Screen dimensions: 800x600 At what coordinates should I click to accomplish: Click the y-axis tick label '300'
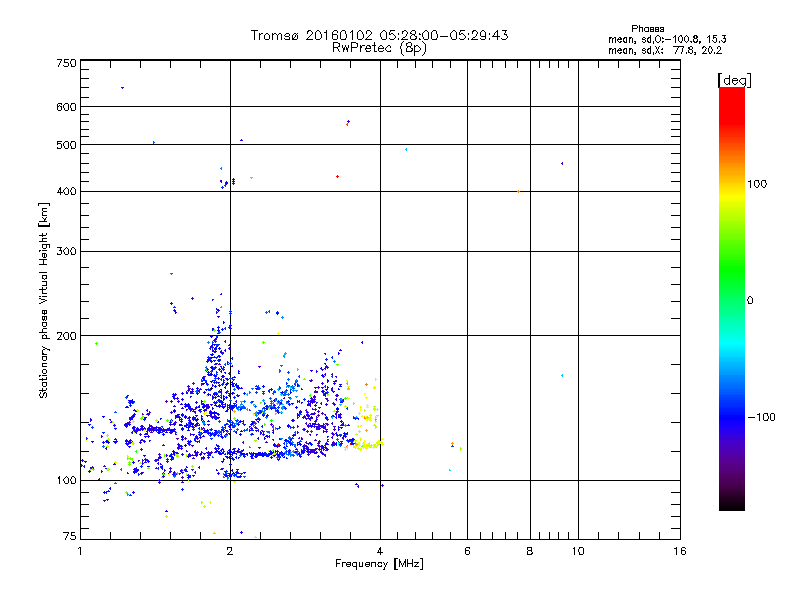(x=66, y=252)
